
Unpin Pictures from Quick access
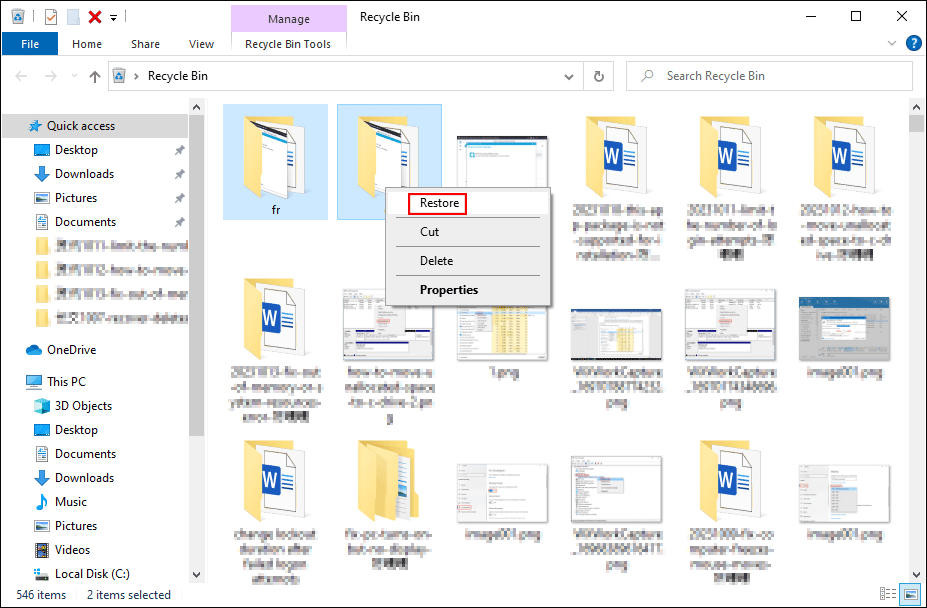tap(178, 197)
